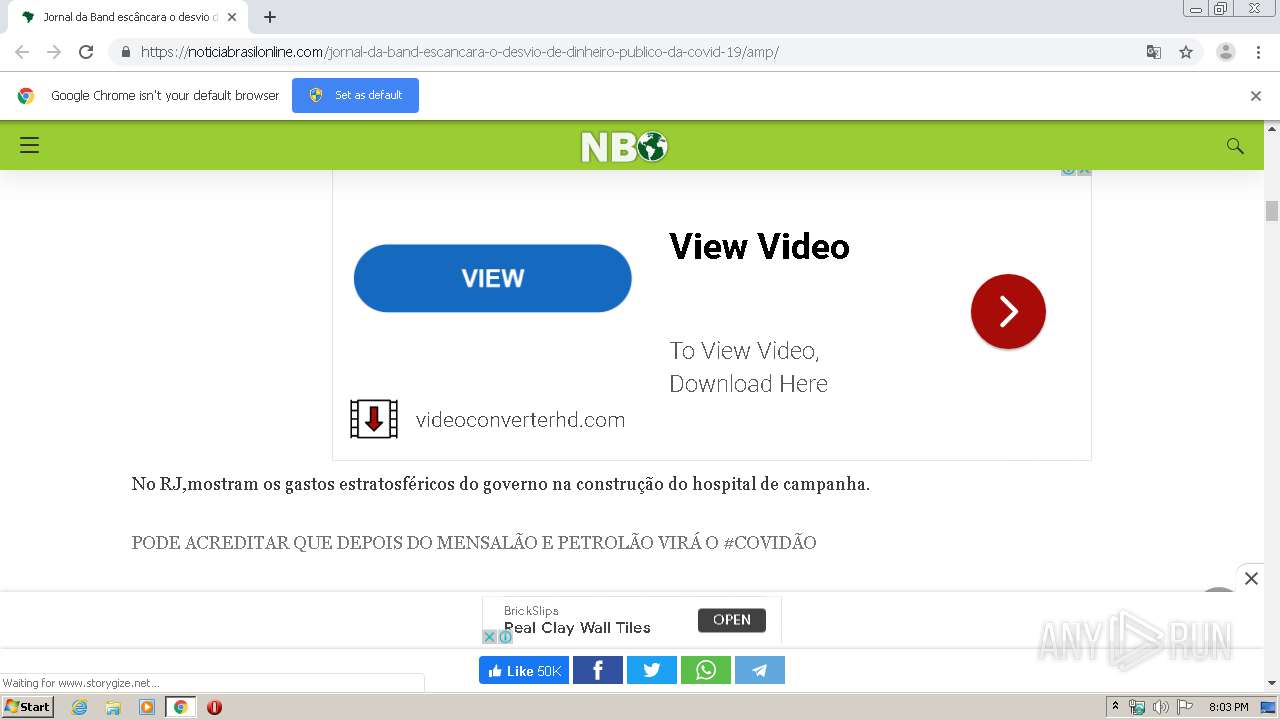Viewport: 1280px width, 720px height.
Task: Open Windows Explorer folder taskbar icon
Action: pyautogui.click(x=113, y=707)
